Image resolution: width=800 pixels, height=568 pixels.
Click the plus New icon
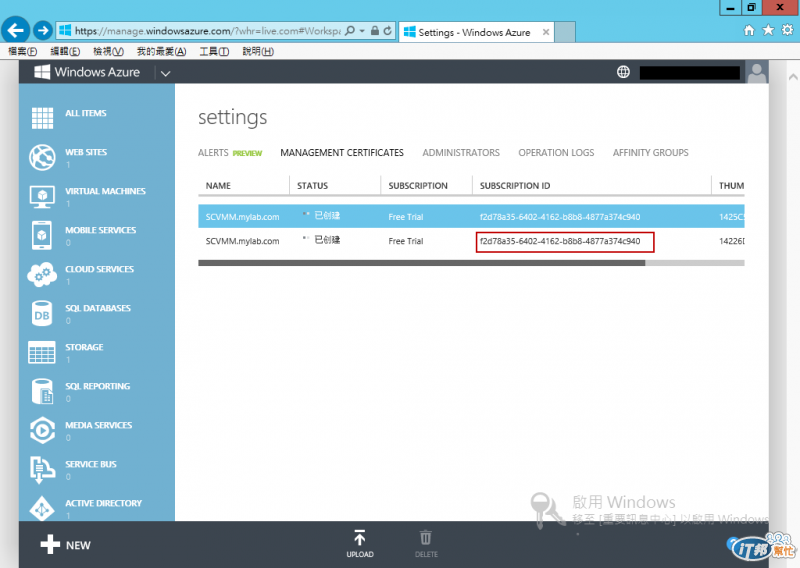click(x=50, y=545)
